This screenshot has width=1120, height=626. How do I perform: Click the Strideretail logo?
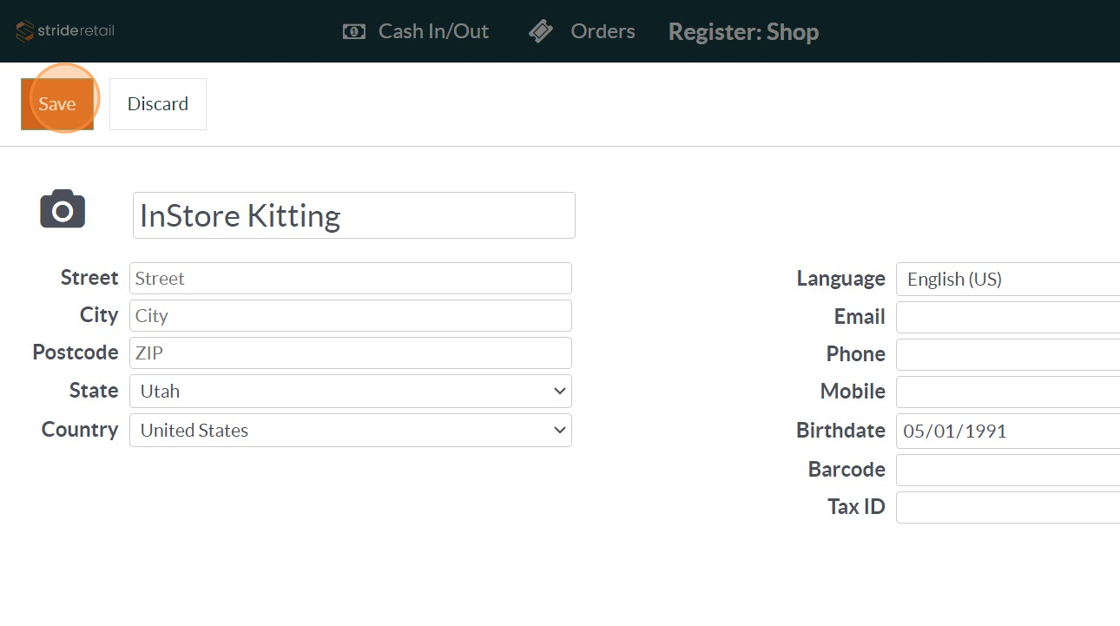pyautogui.click(x=65, y=31)
